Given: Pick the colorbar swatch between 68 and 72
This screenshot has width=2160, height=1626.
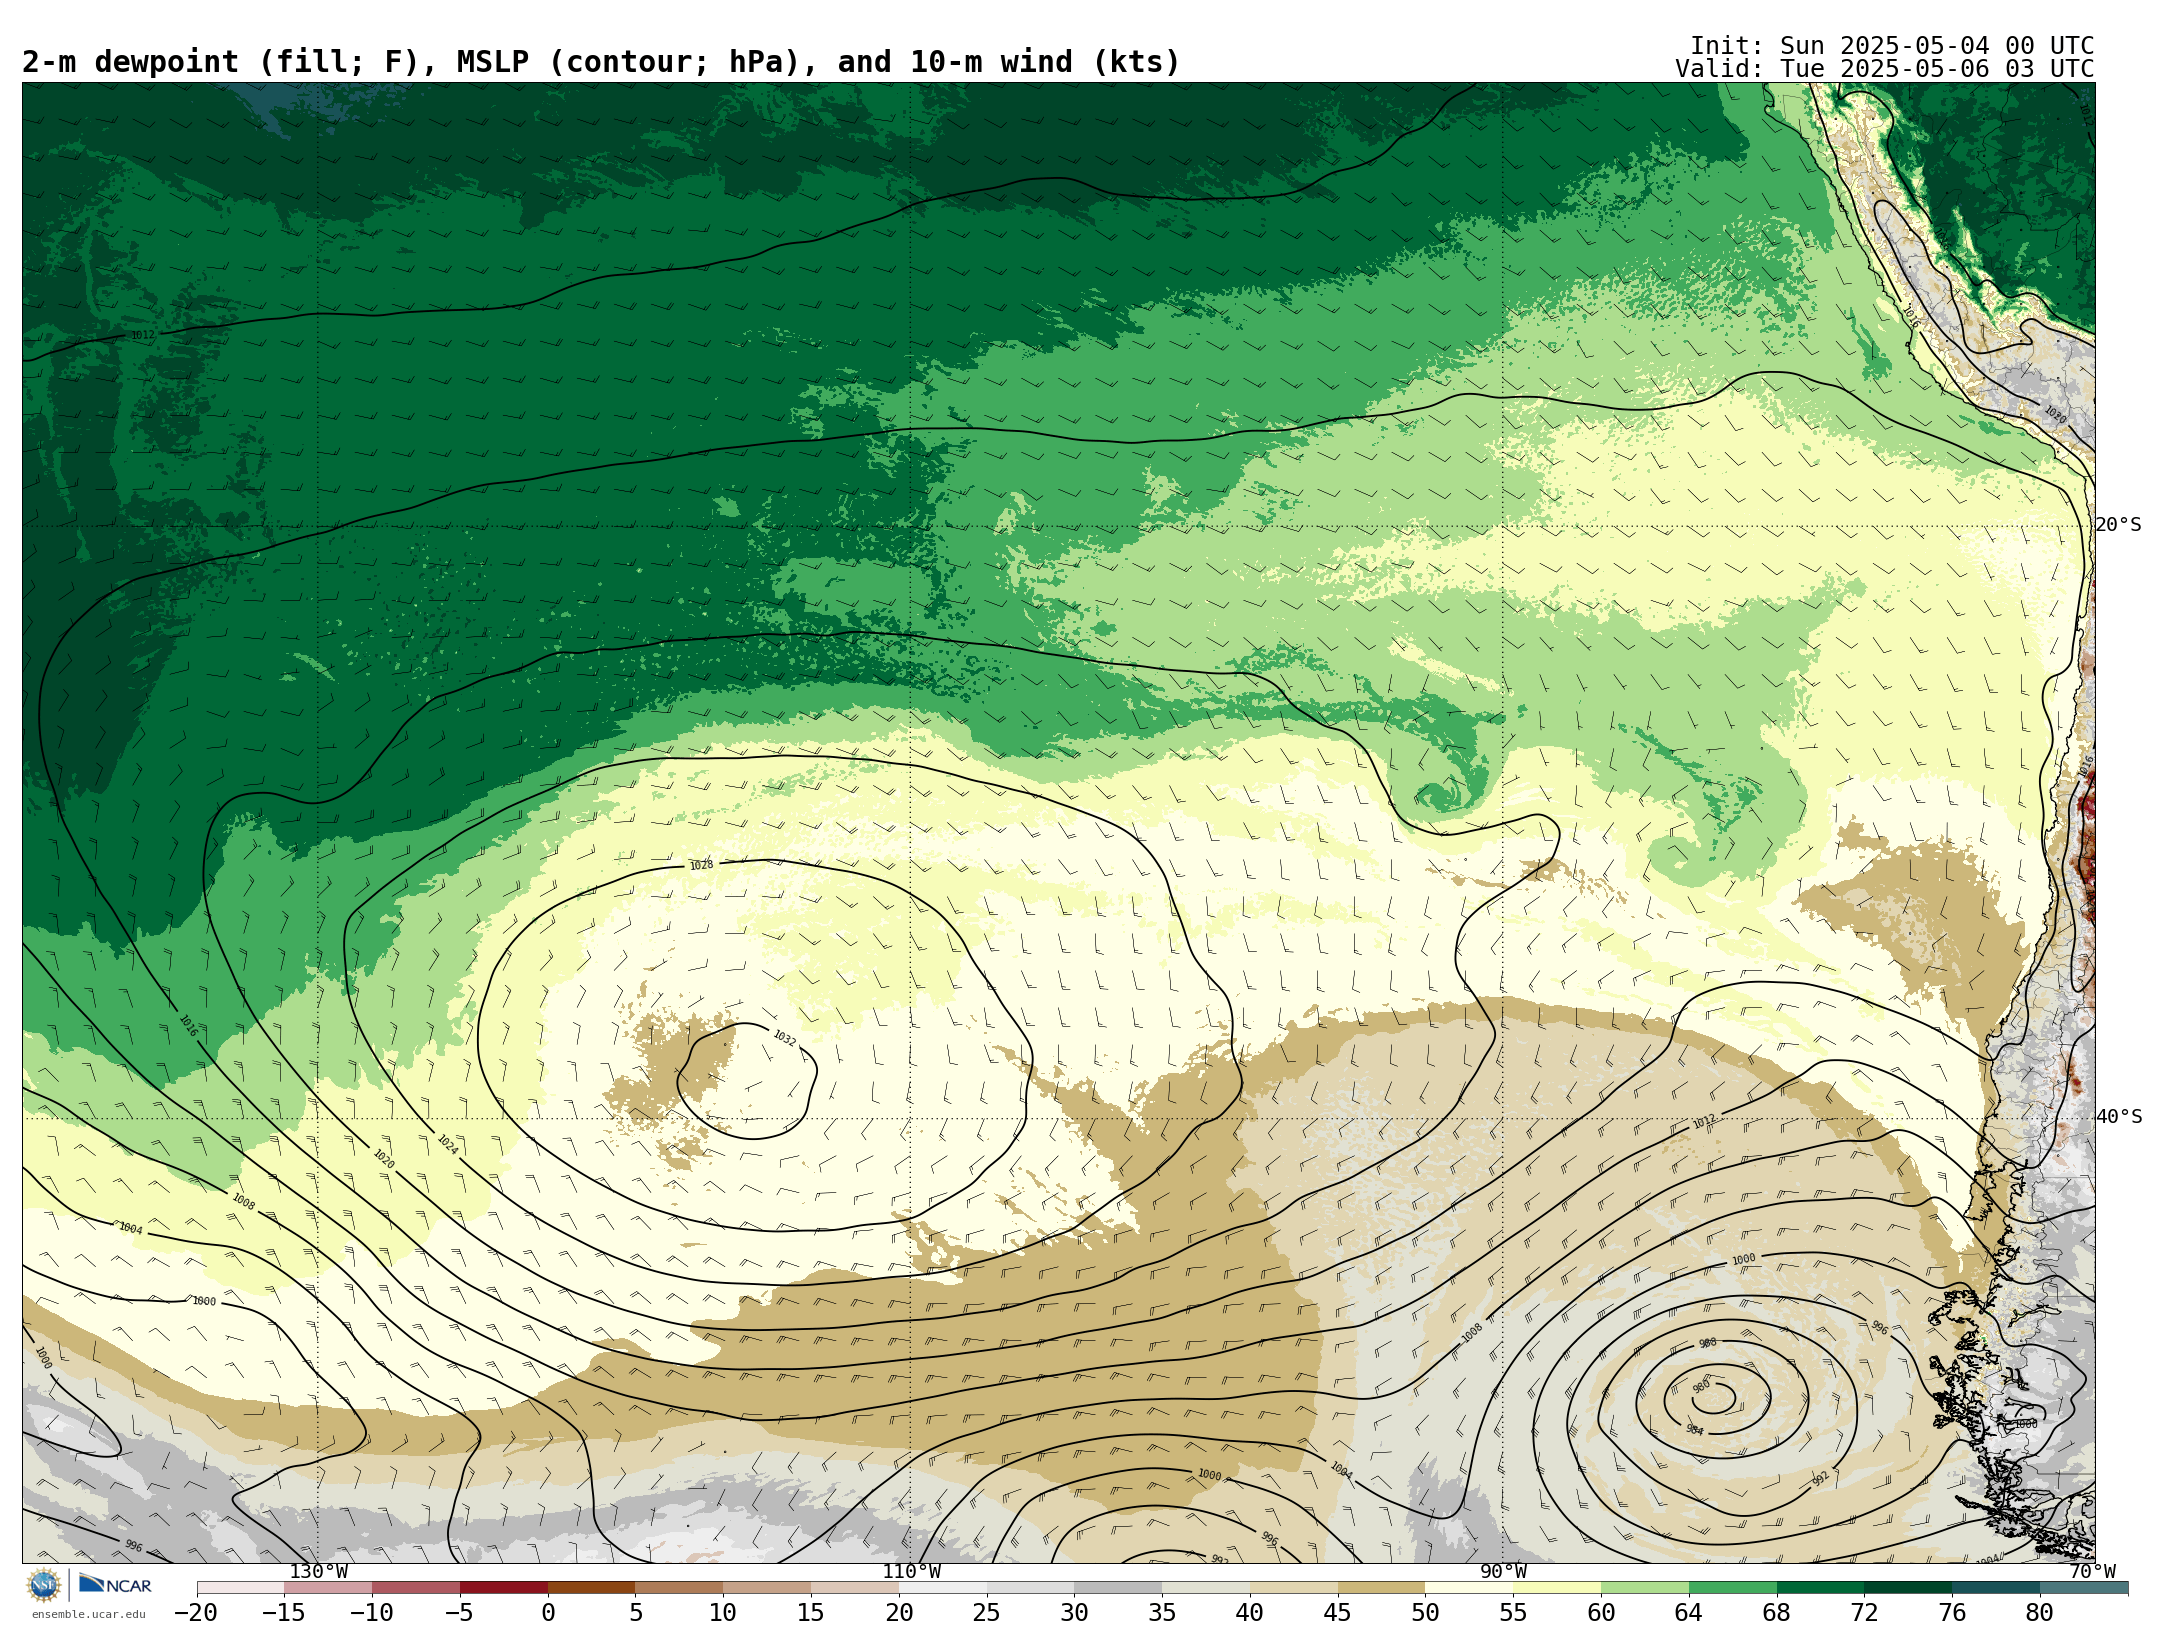Looking at the screenshot, I should (1820, 1588).
